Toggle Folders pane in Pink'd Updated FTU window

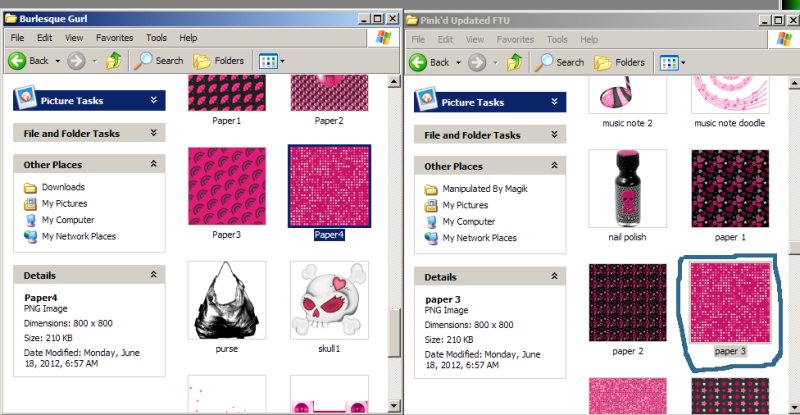[619, 62]
